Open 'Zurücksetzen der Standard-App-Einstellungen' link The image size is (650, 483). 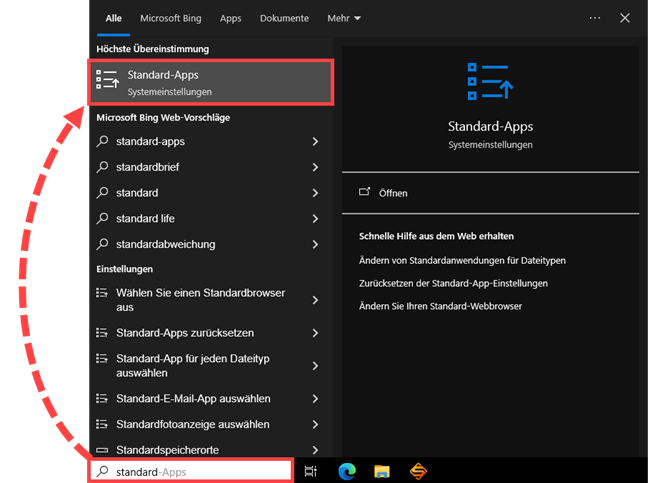click(x=453, y=283)
